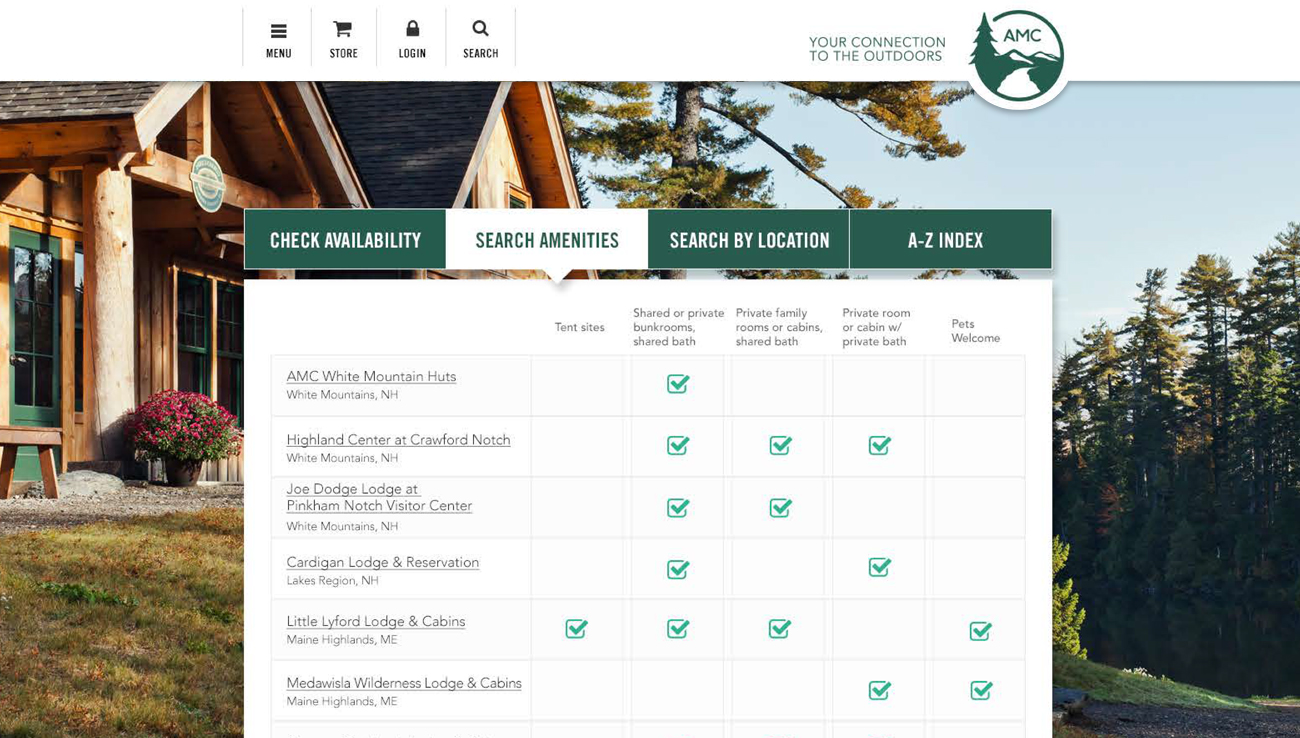The width and height of the screenshot is (1300, 738).
Task: Open Highland Center at Crawford Notch link
Action: [398, 439]
